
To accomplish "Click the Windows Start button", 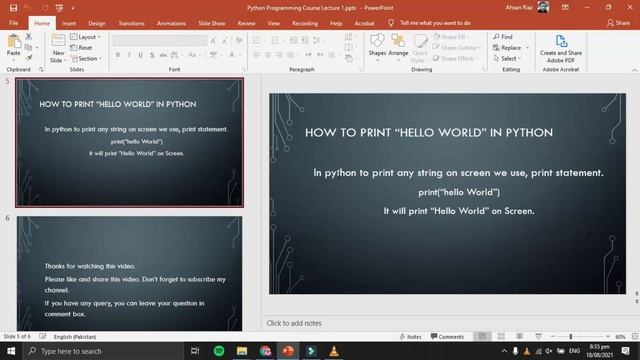I will tap(11, 351).
